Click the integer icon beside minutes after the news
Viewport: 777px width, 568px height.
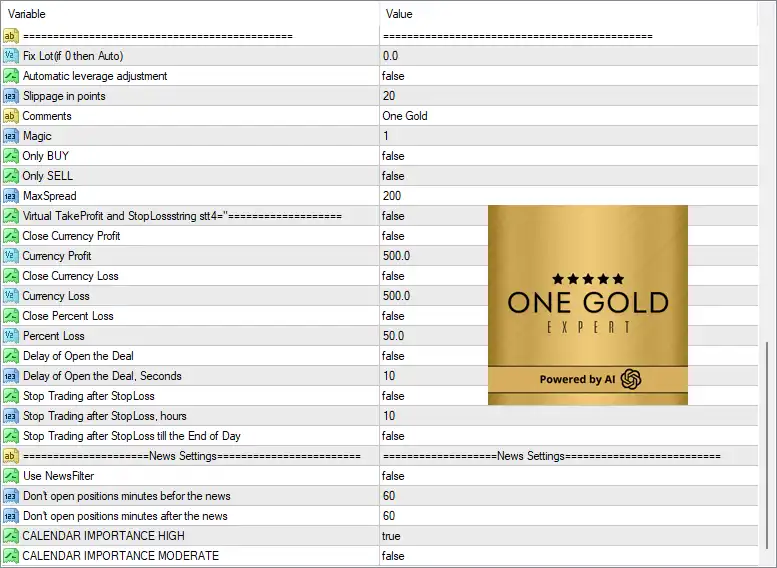click(10, 516)
